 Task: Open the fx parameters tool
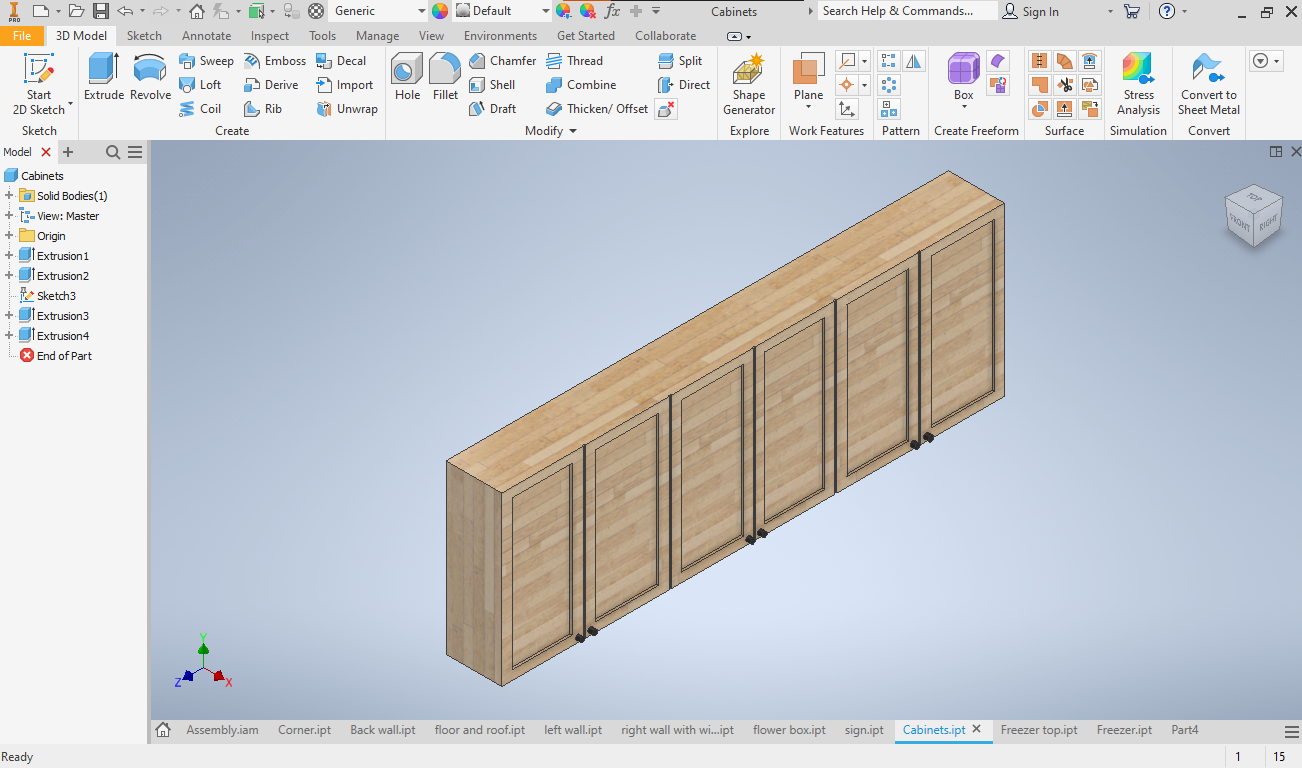pyautogui.click(x=612, y=11)
